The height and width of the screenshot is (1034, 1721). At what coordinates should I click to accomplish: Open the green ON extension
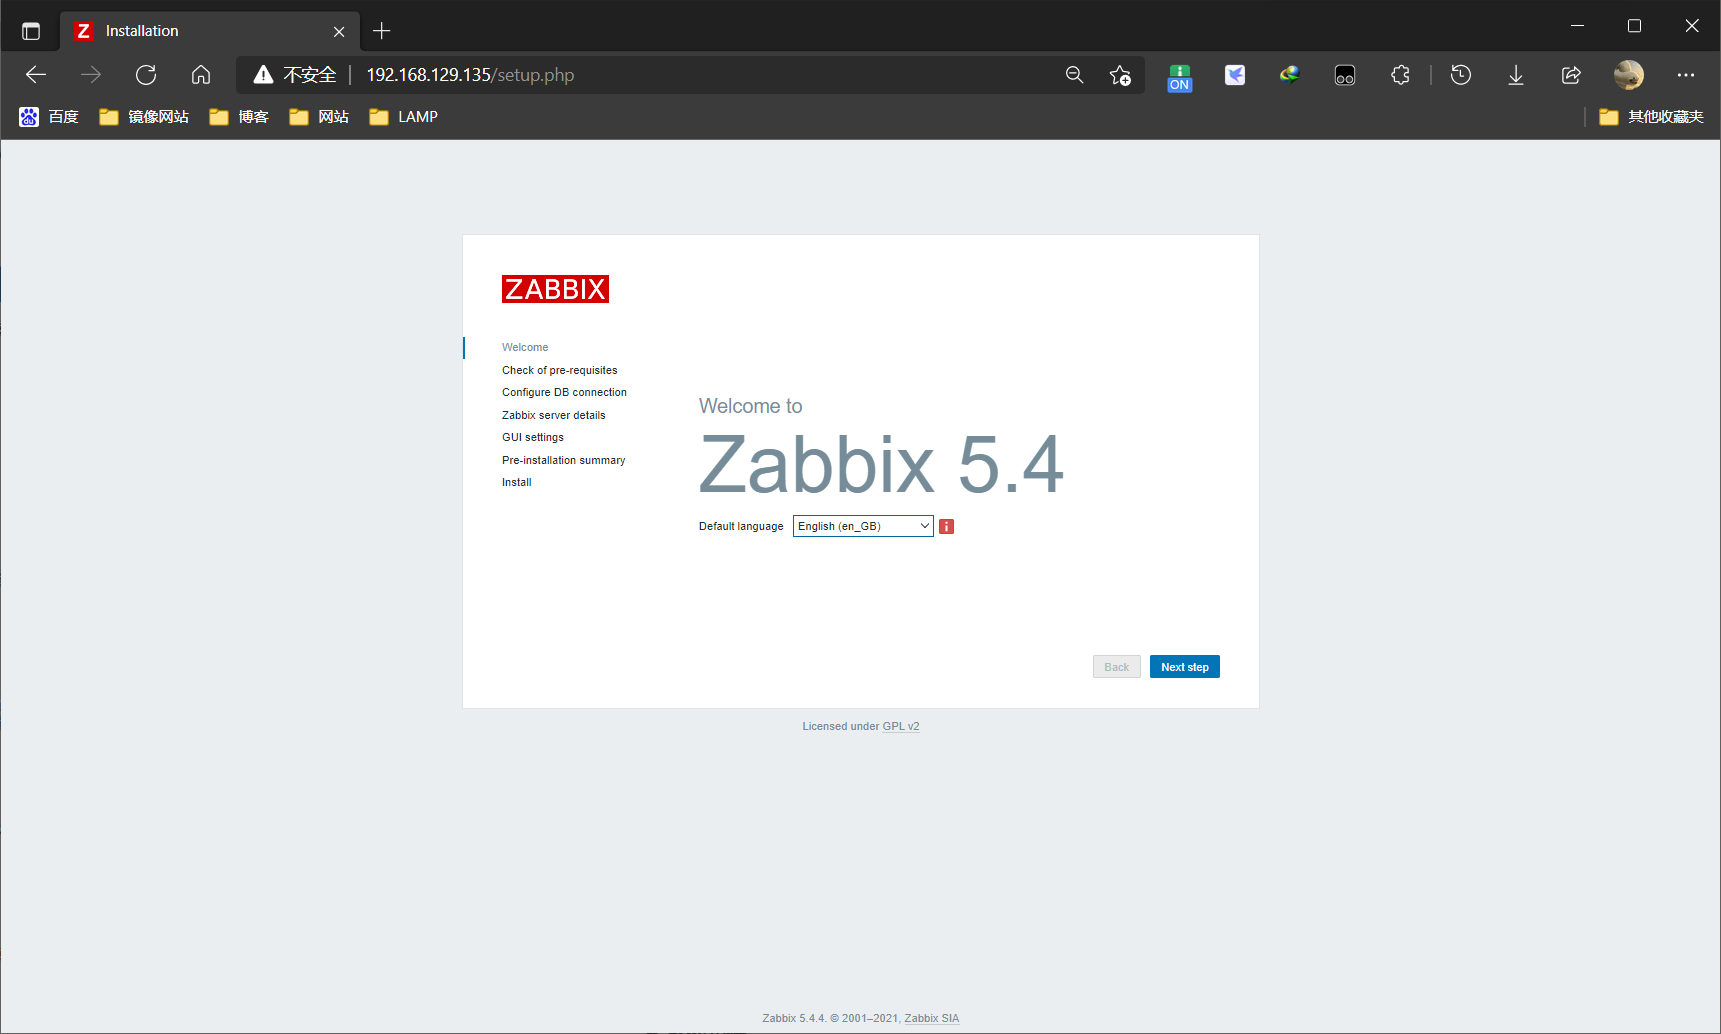tap(1180, 77)
